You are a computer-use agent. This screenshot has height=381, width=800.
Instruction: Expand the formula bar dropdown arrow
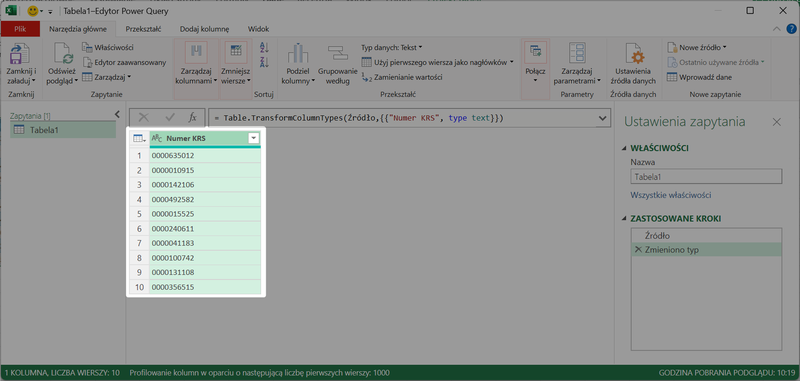coord(602,118)
